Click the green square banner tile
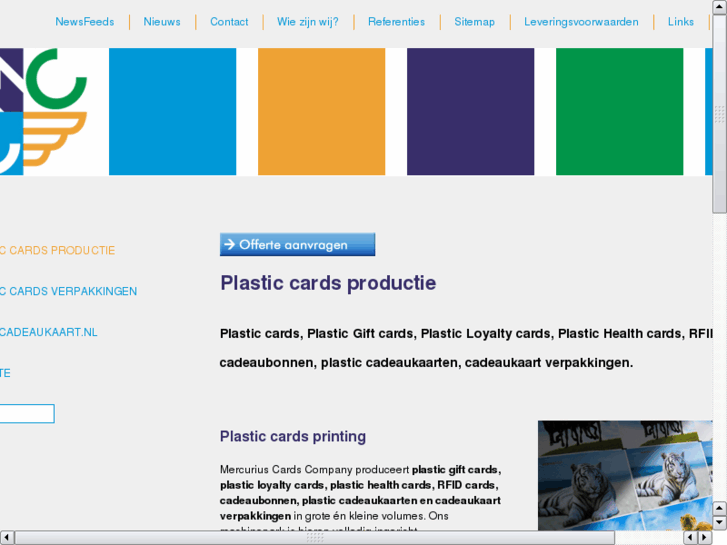 (x=619, y=111)
